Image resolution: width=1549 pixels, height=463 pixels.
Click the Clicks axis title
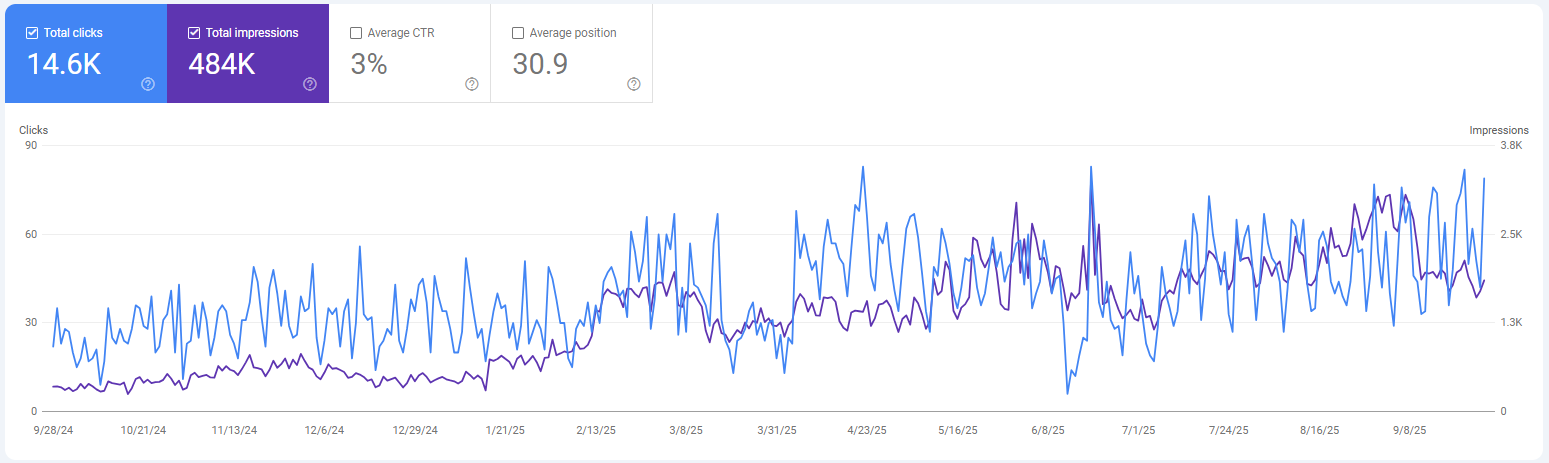(34, 130)
